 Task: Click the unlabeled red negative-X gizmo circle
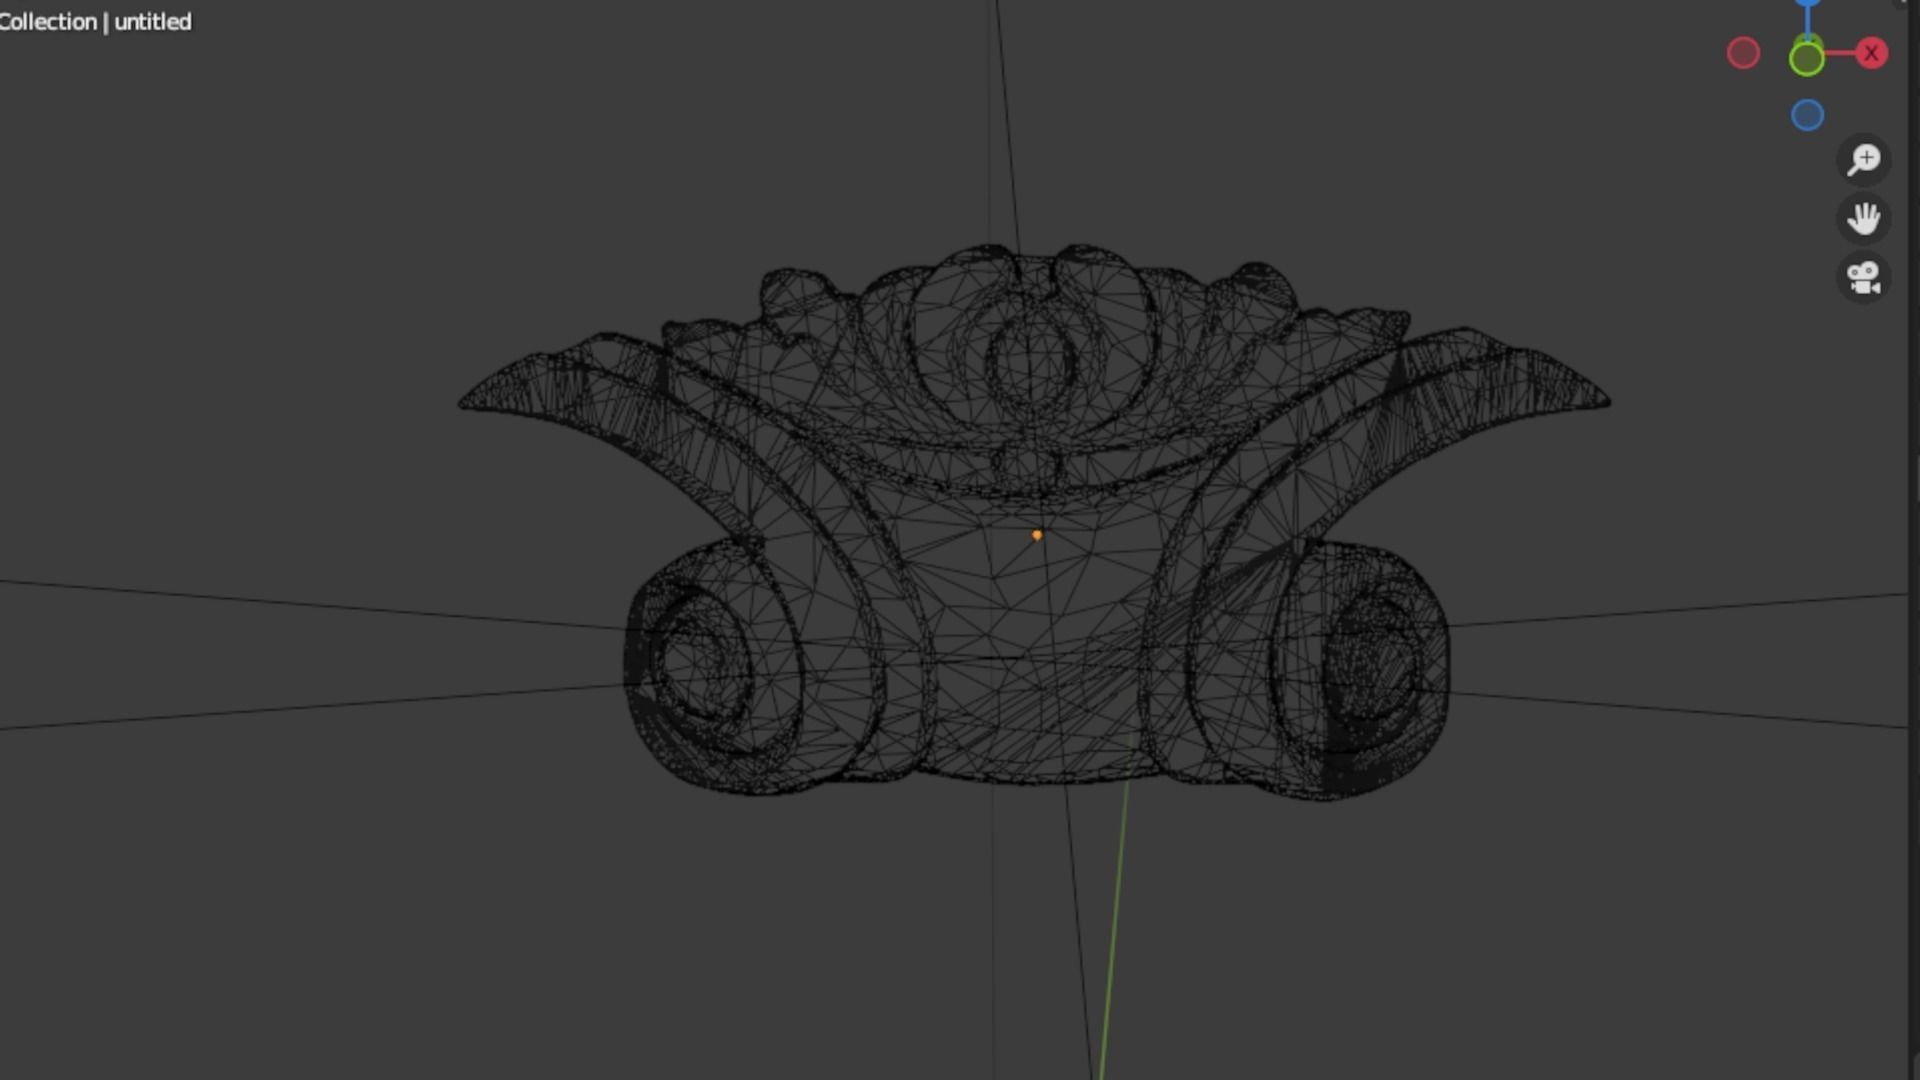point(1743,53)
